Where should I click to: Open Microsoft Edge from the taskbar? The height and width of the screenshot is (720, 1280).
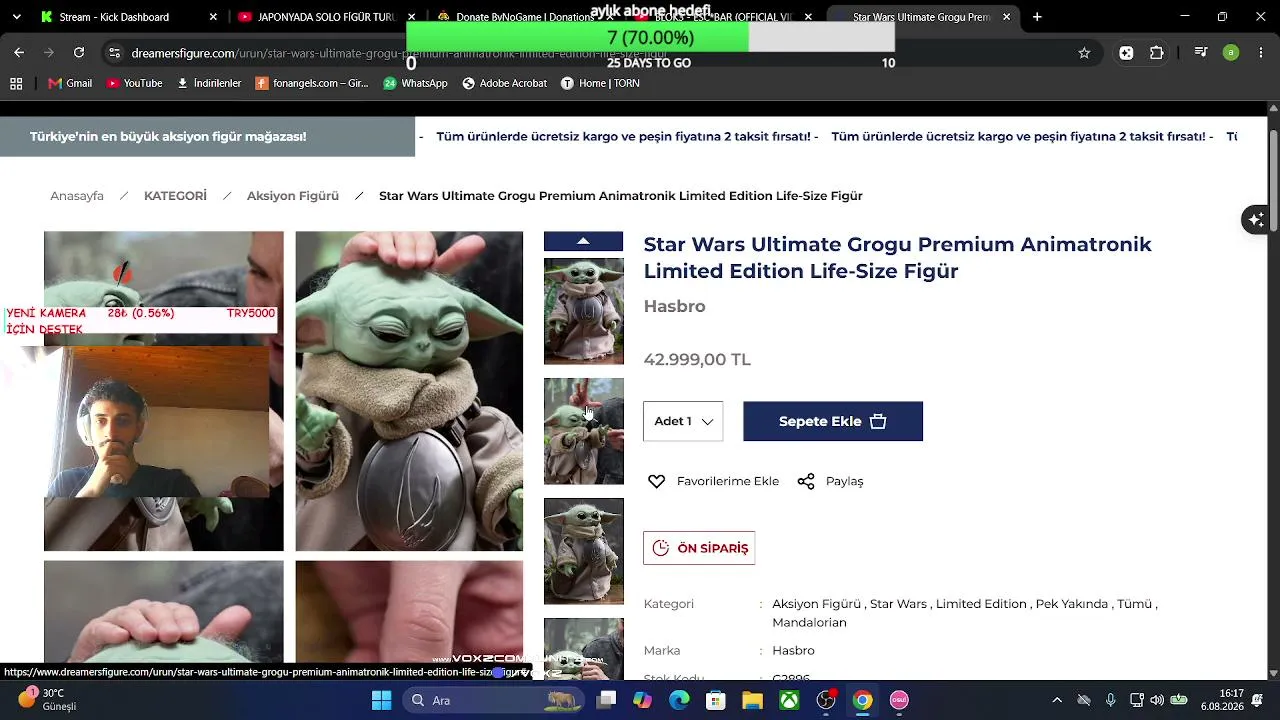(679, 700)
